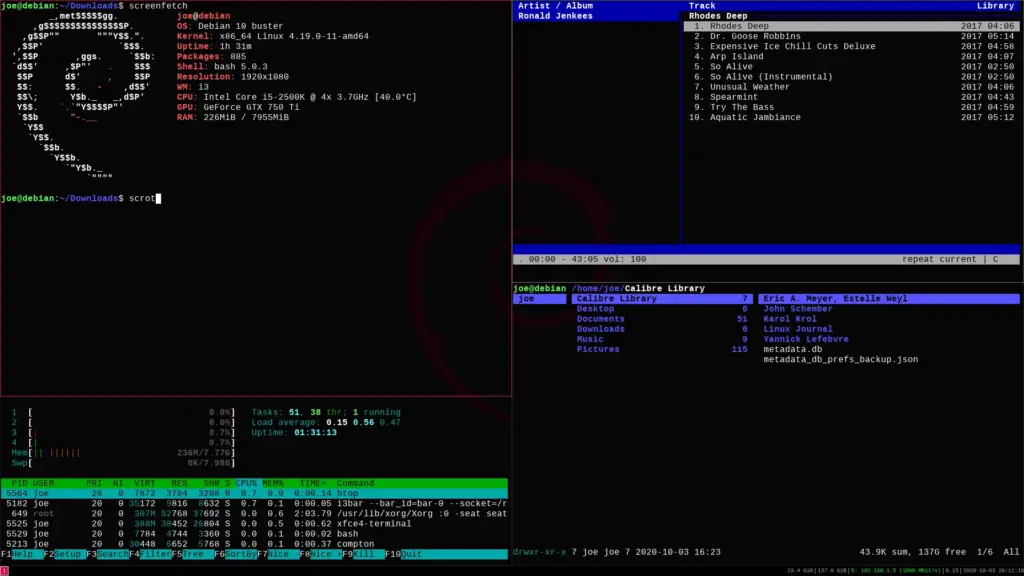Select the xfce4-terminal process row in htop

coord(254,524)
